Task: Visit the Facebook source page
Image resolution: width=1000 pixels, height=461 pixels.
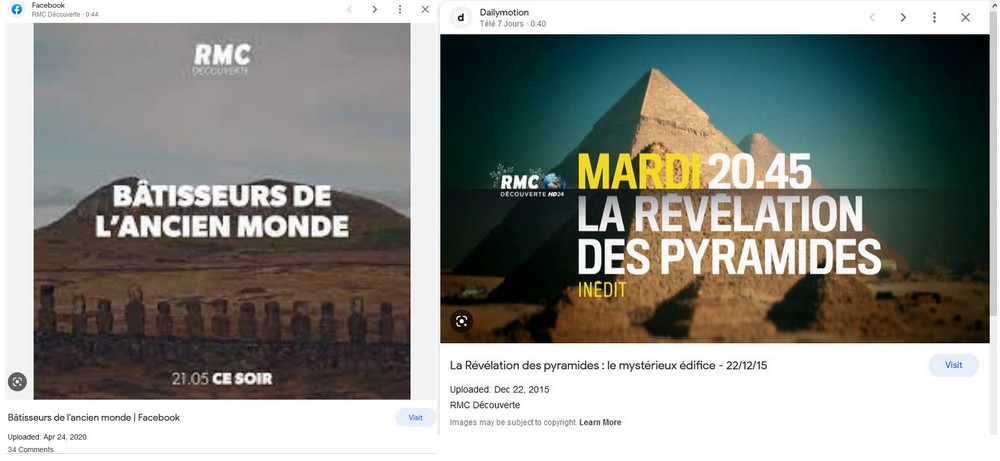Action: tap(415, 418)
